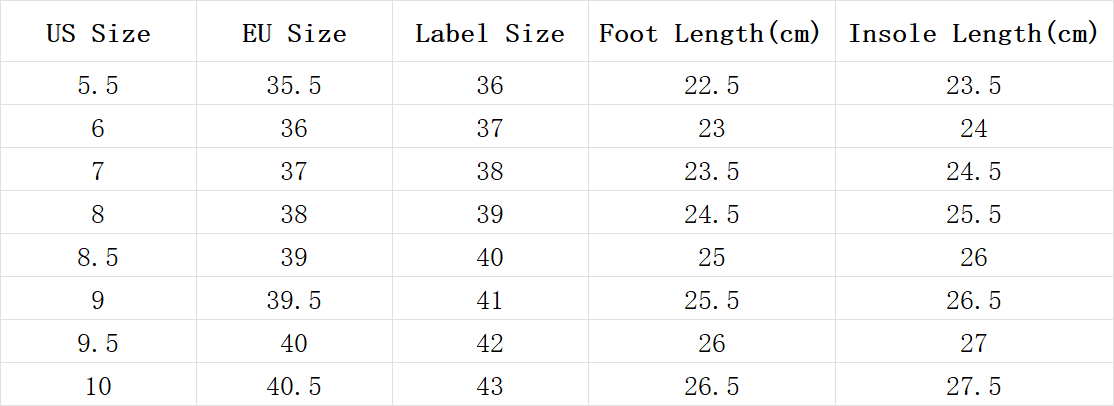Image resolution: width=1114 pixels, height=406 pixels.
Task: Select US size 7 cell
Action: pos(98,170)
